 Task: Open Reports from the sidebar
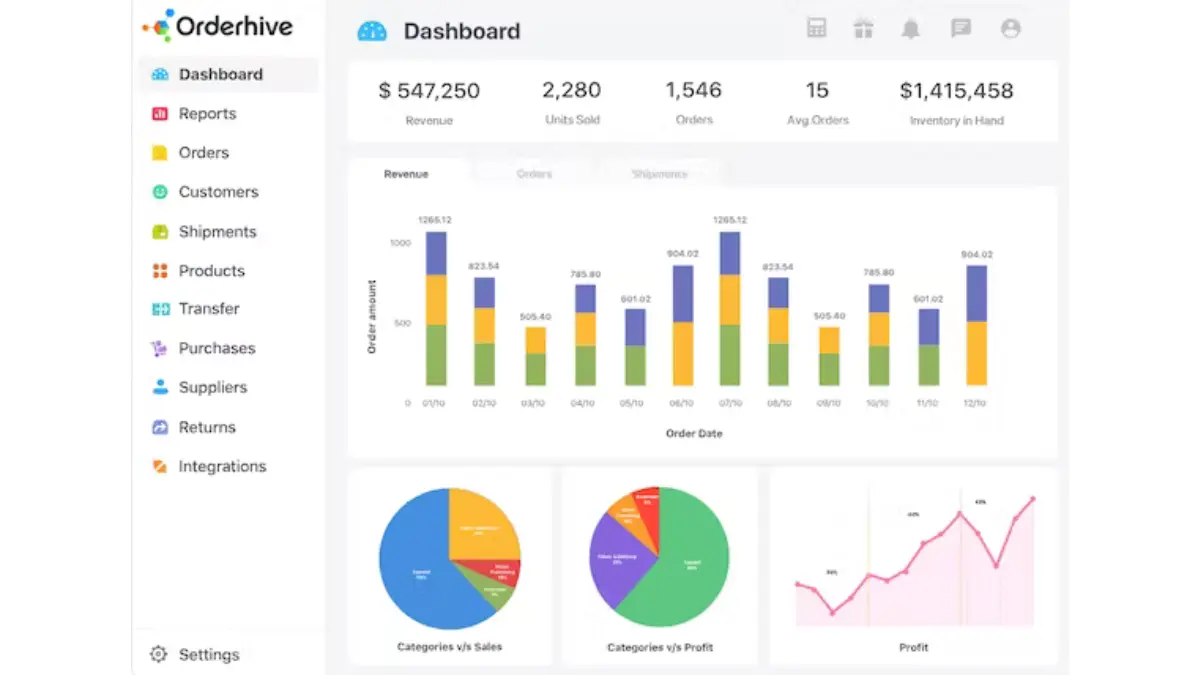[207, 114]
